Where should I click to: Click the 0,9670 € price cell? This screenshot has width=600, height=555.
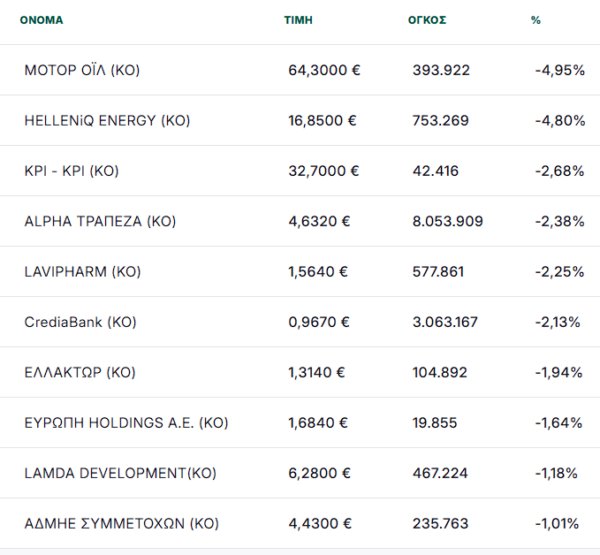319,322
